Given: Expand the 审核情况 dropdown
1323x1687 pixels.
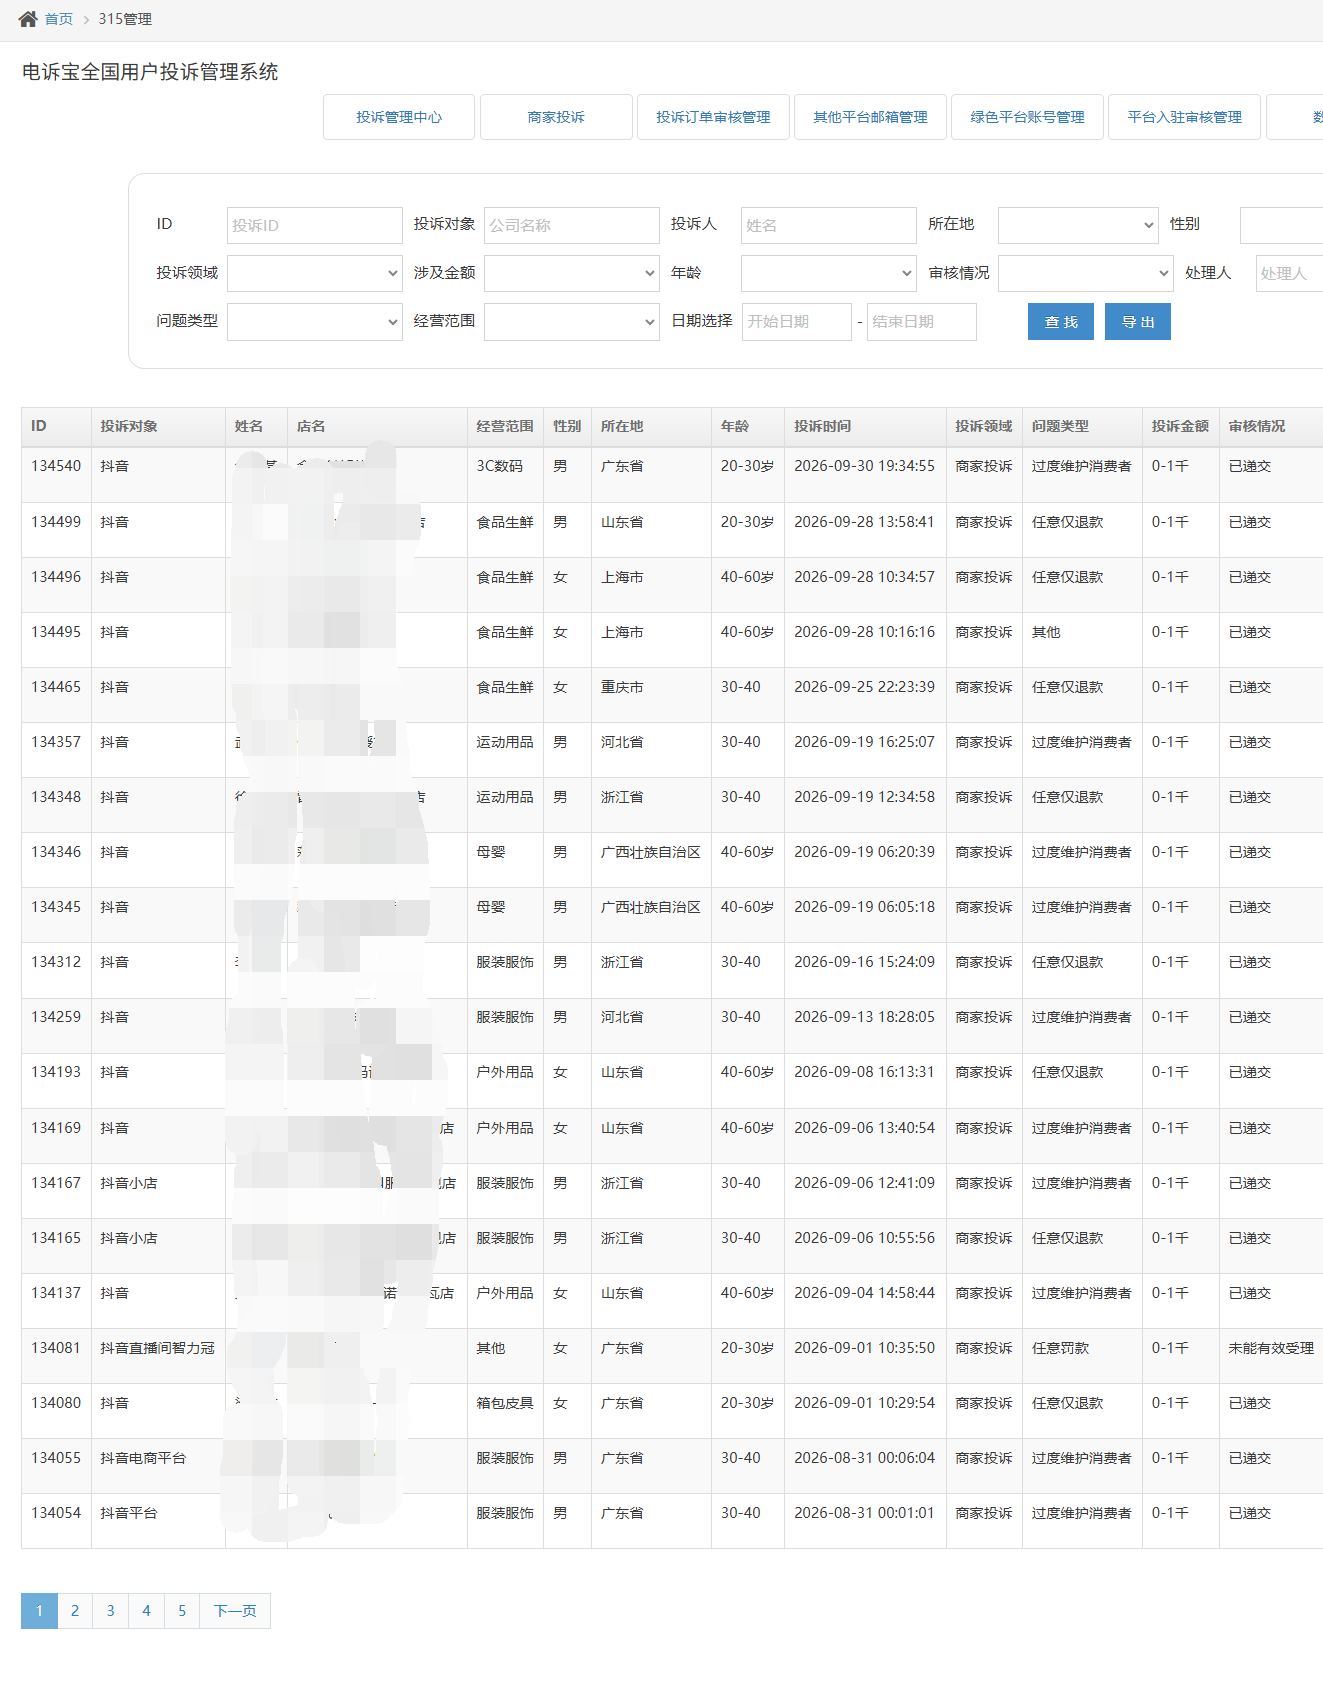Looking at the screenshot, I should pyautogui.click(x=1086, y=273).
